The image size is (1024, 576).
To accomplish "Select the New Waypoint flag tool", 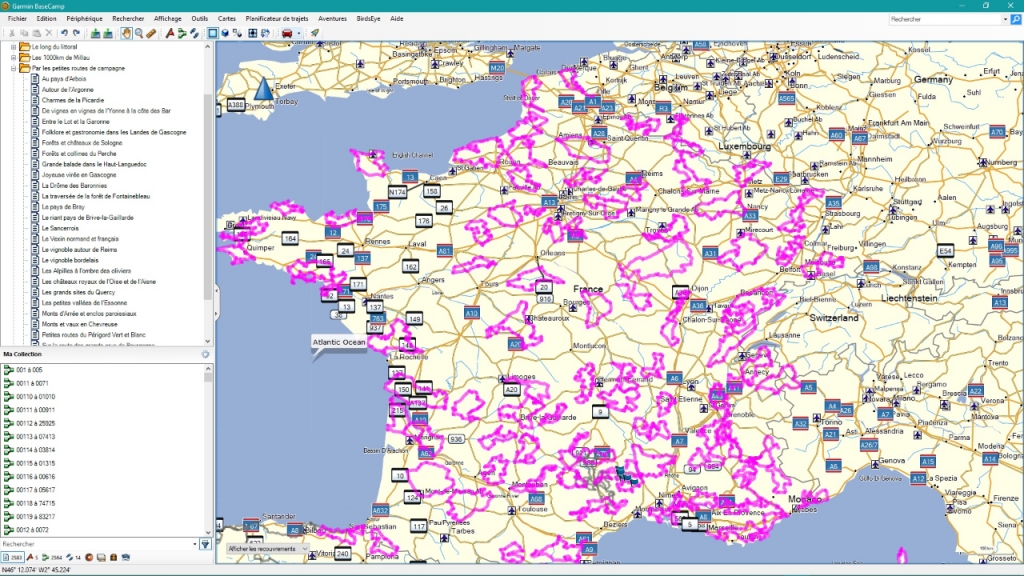I will (170, 33).
